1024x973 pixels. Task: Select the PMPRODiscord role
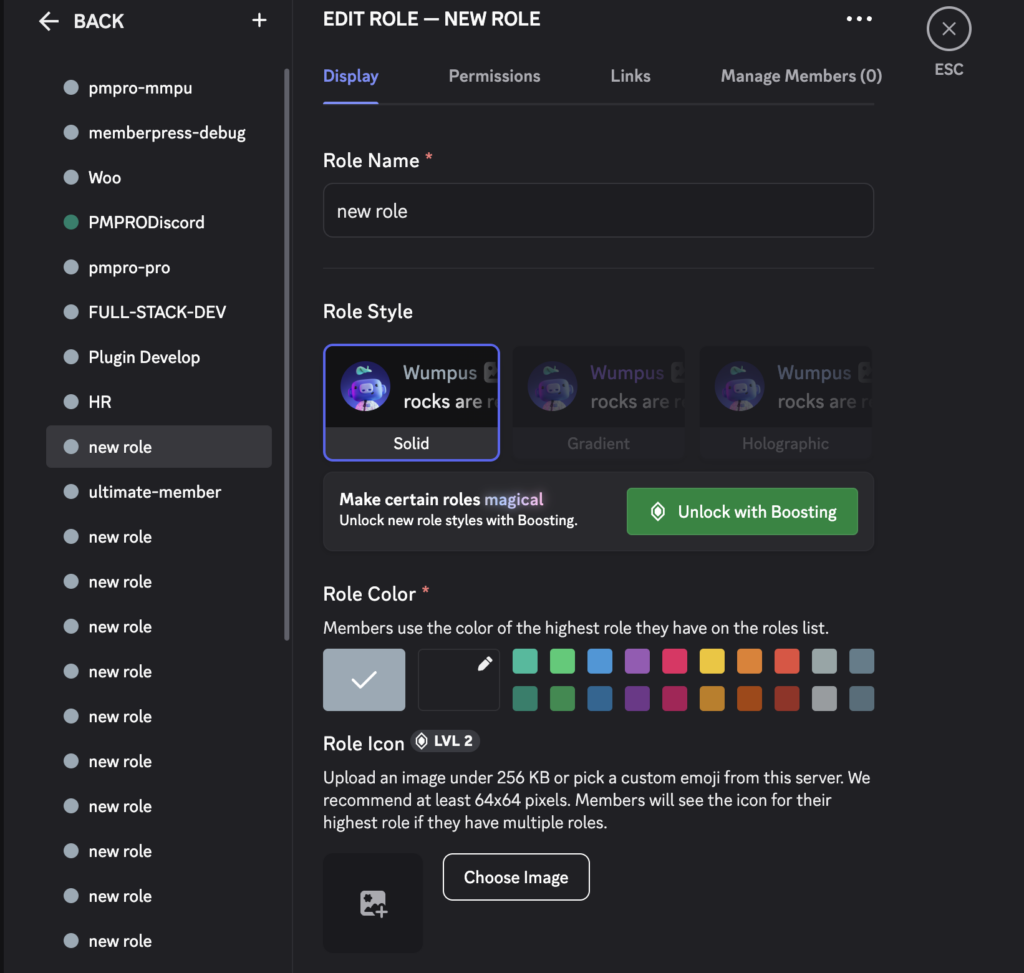pyautogui.click(x=159, y=222)
